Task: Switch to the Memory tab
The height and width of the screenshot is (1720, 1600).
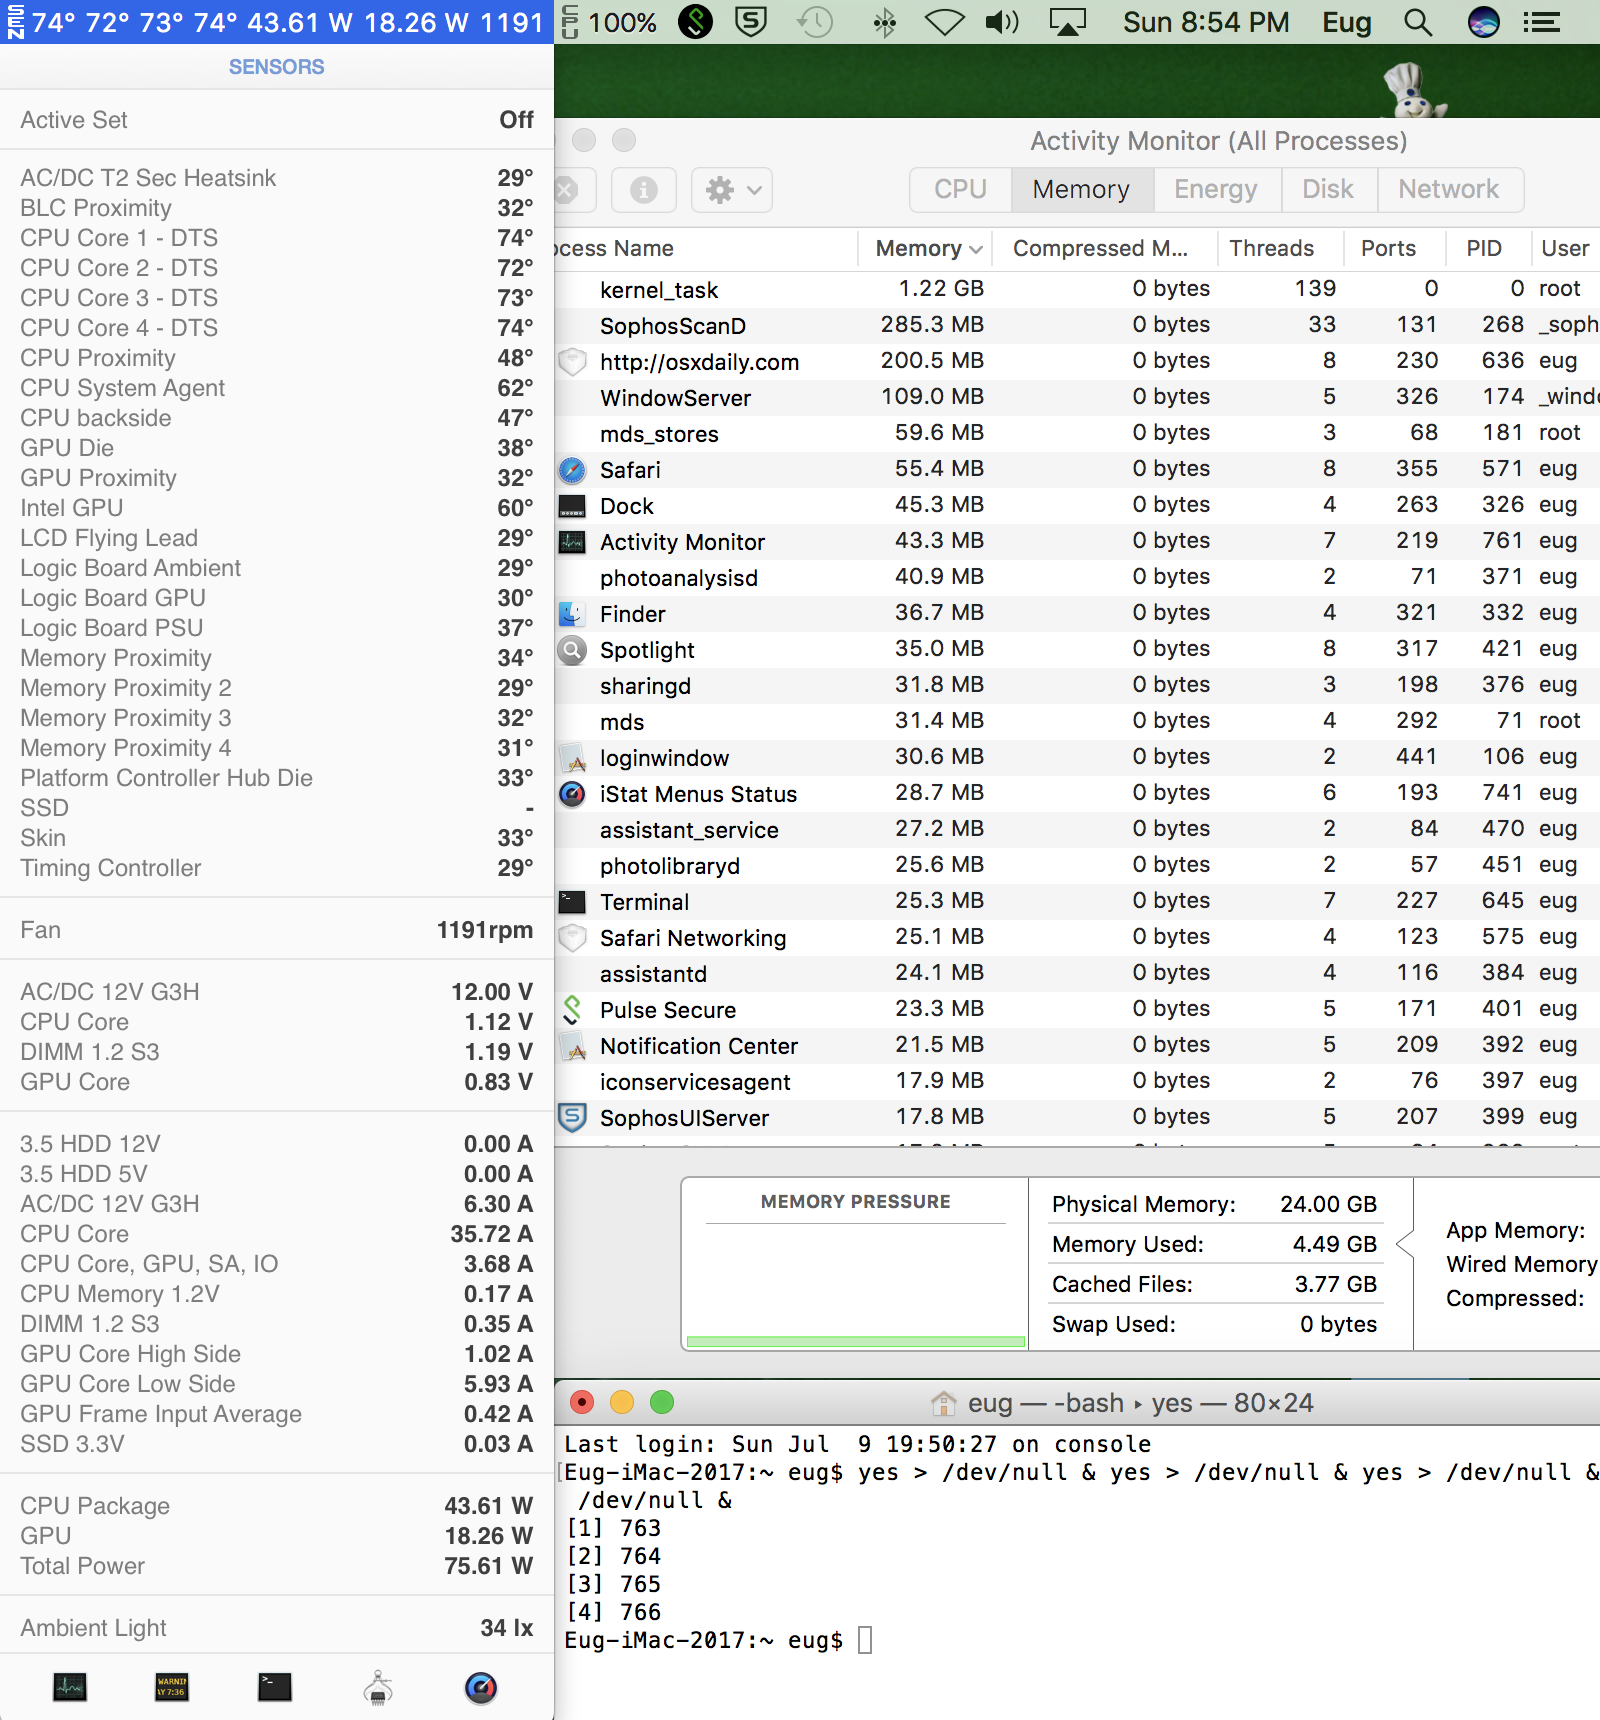Action: (x=1081, y=190)
